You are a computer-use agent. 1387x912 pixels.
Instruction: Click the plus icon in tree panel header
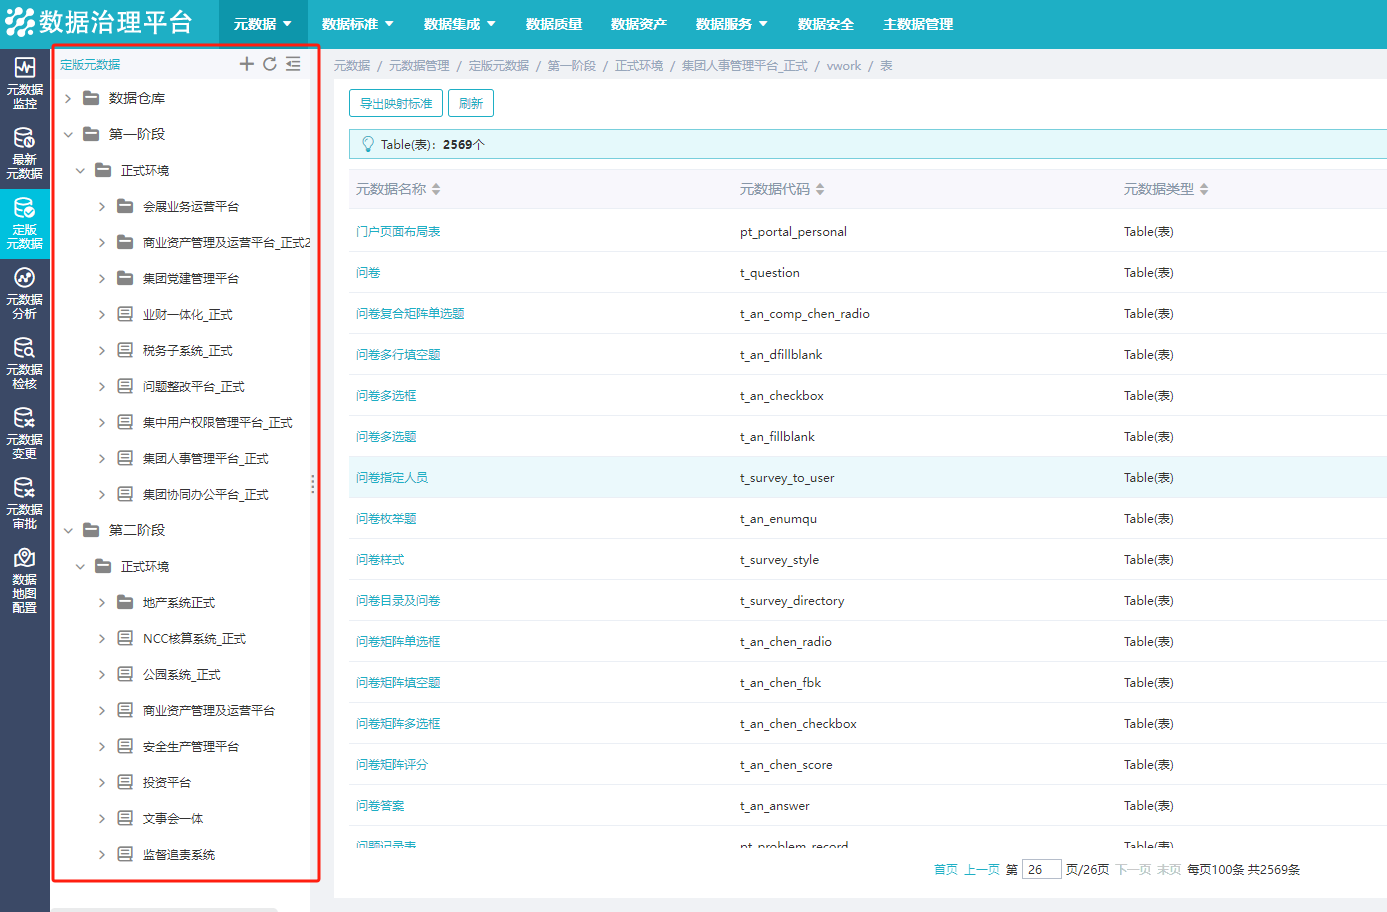click(x=246, y=64)
